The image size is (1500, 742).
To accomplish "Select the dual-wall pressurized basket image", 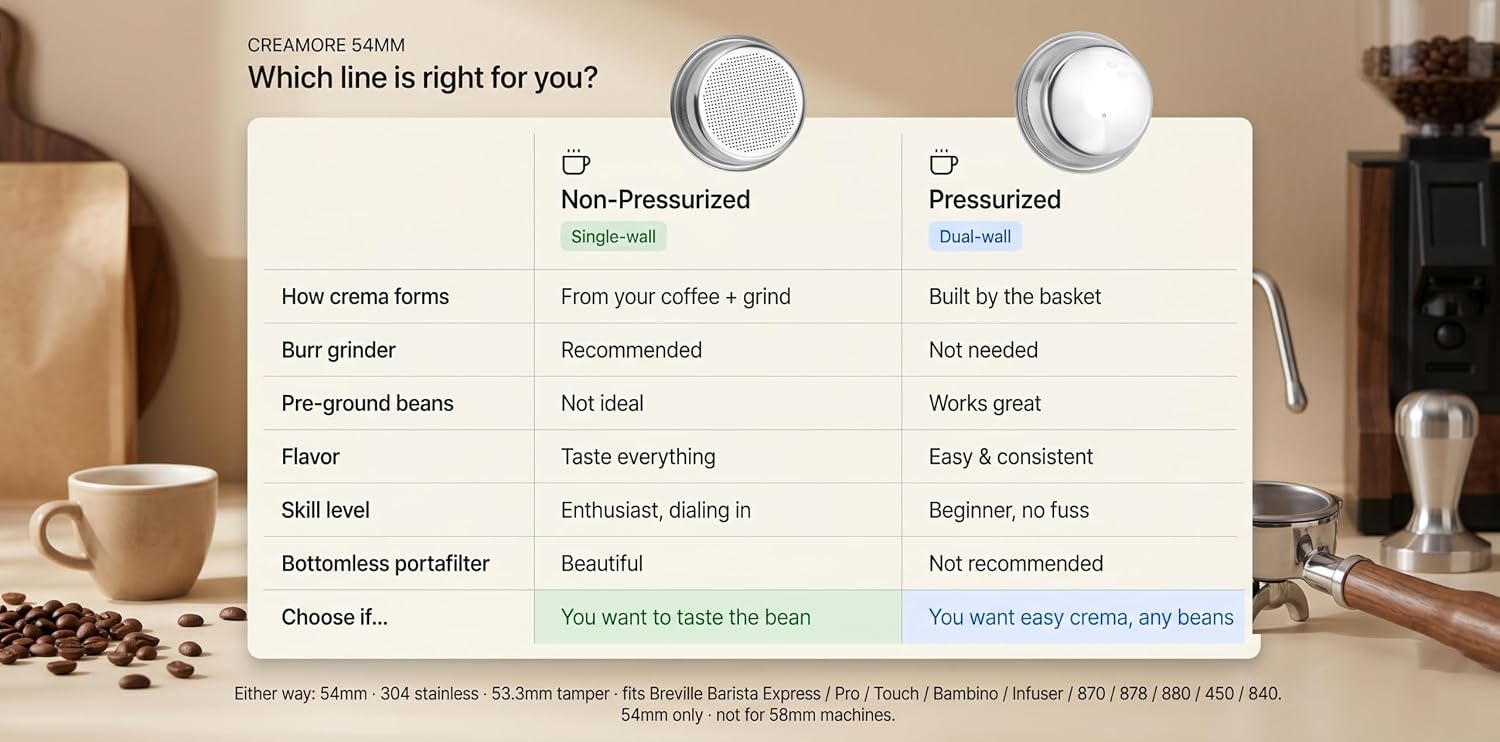I will pyautogui.click(x=1083, y=102).
